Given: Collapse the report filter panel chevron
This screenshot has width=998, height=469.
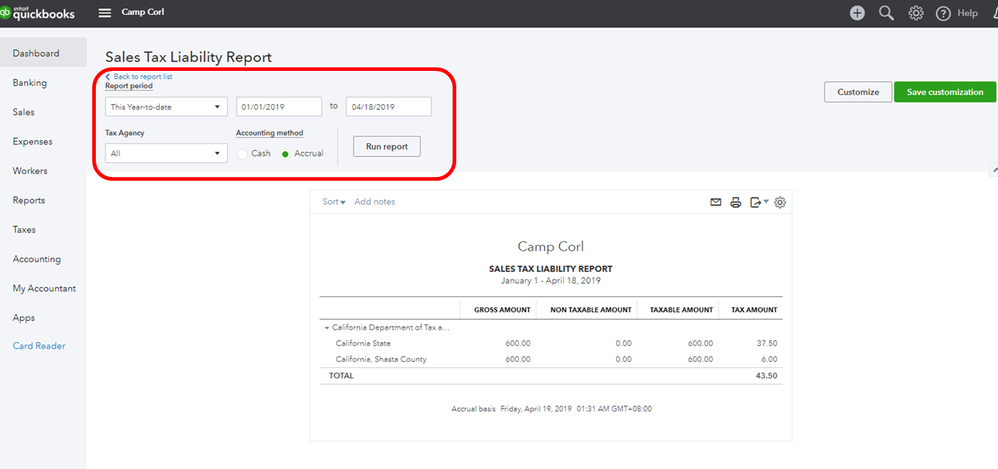Looking at the screenshot, I should point(994,169).
